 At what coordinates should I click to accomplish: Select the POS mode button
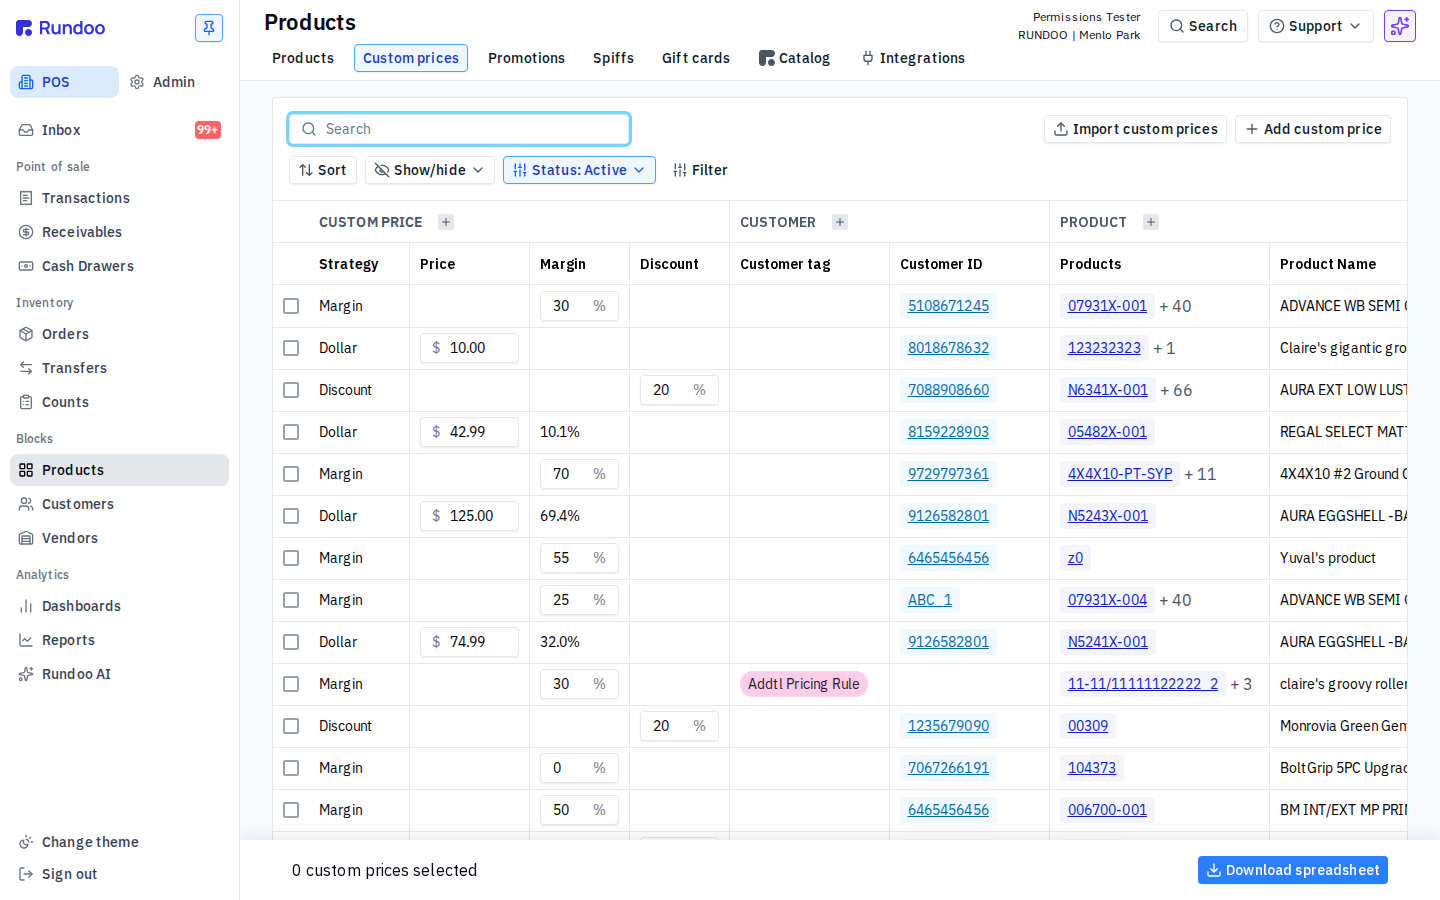(x=64, y=82)
